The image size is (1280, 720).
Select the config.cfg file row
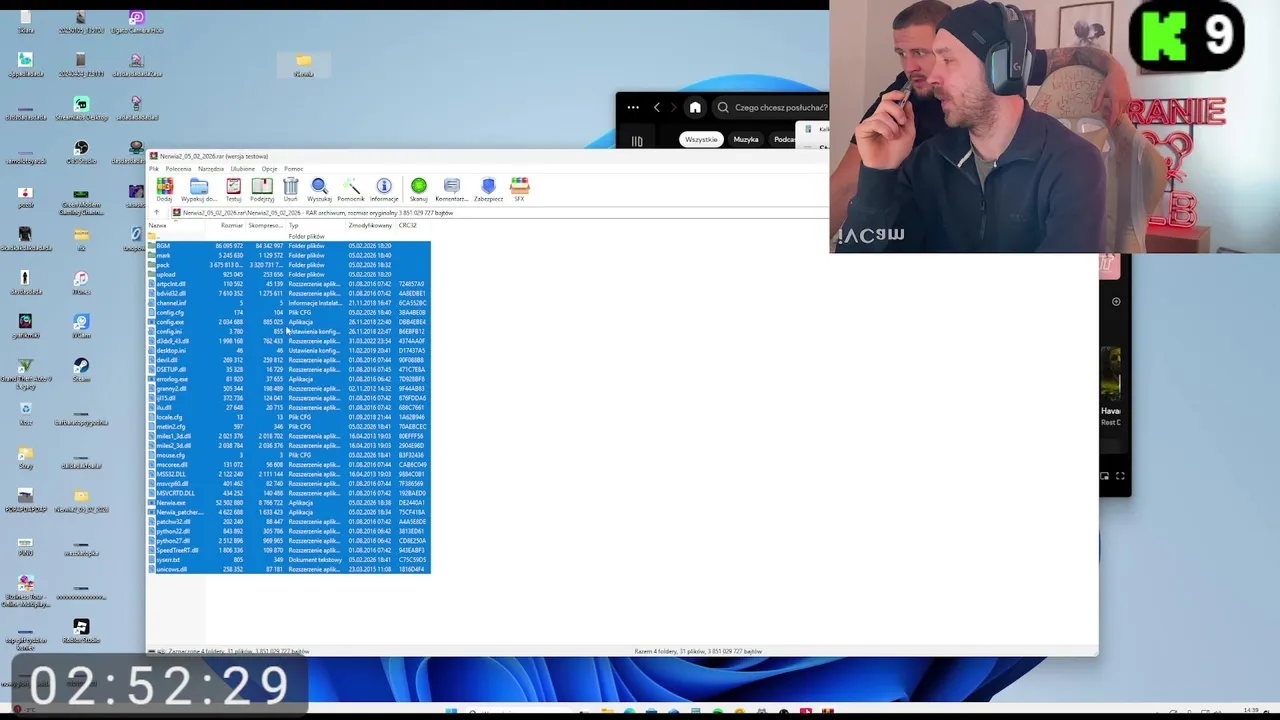click(x=289, y=313)
